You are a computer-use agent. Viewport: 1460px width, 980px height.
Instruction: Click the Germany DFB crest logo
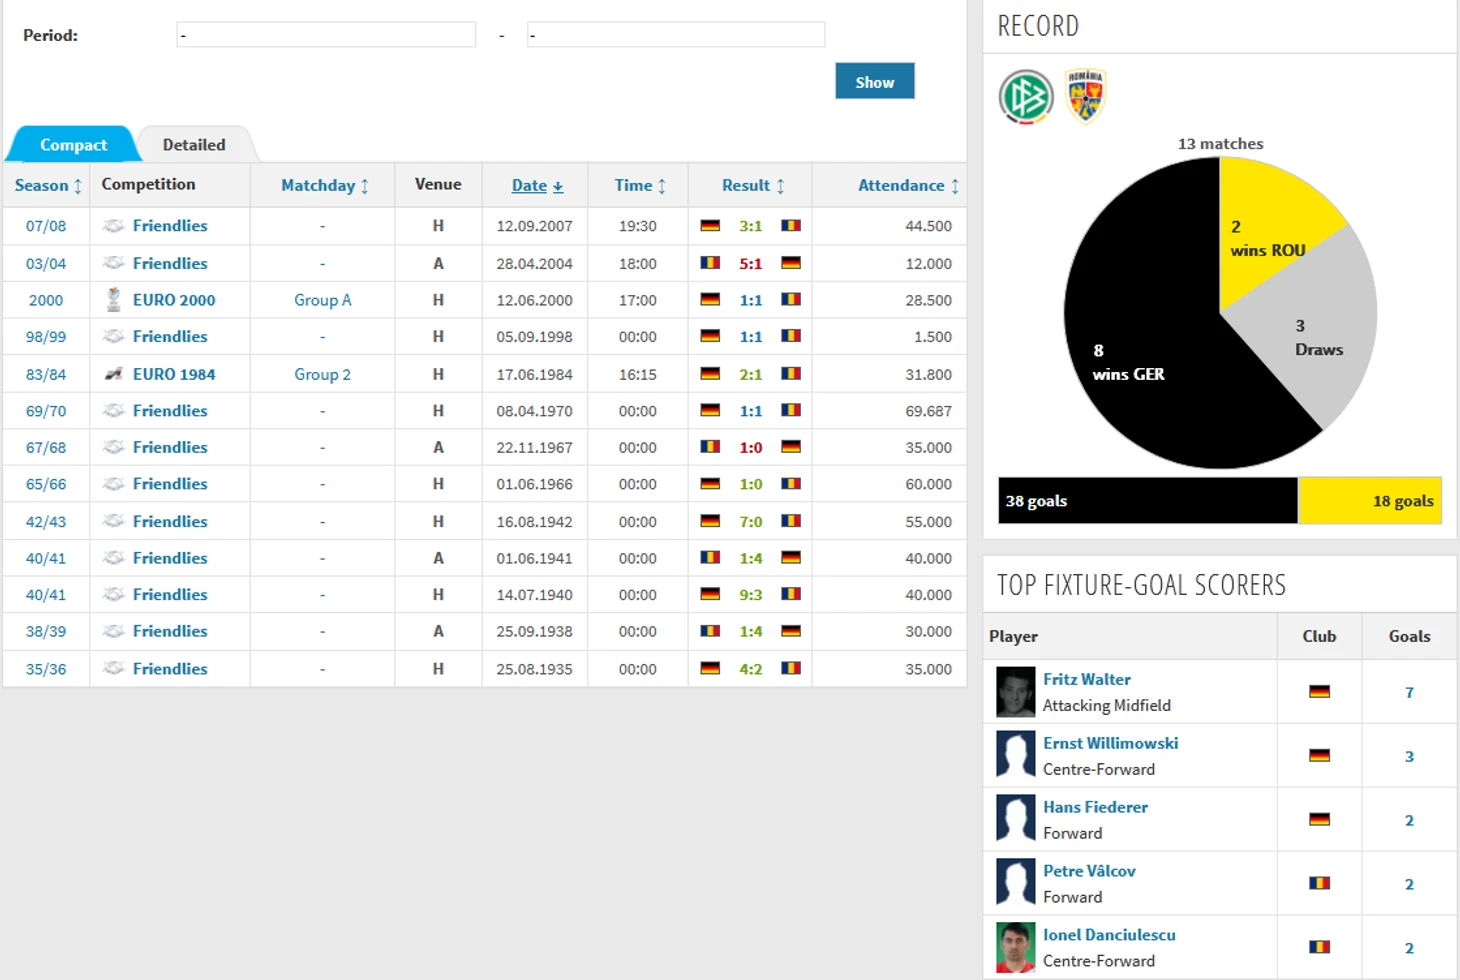[x=1025, y=97]
